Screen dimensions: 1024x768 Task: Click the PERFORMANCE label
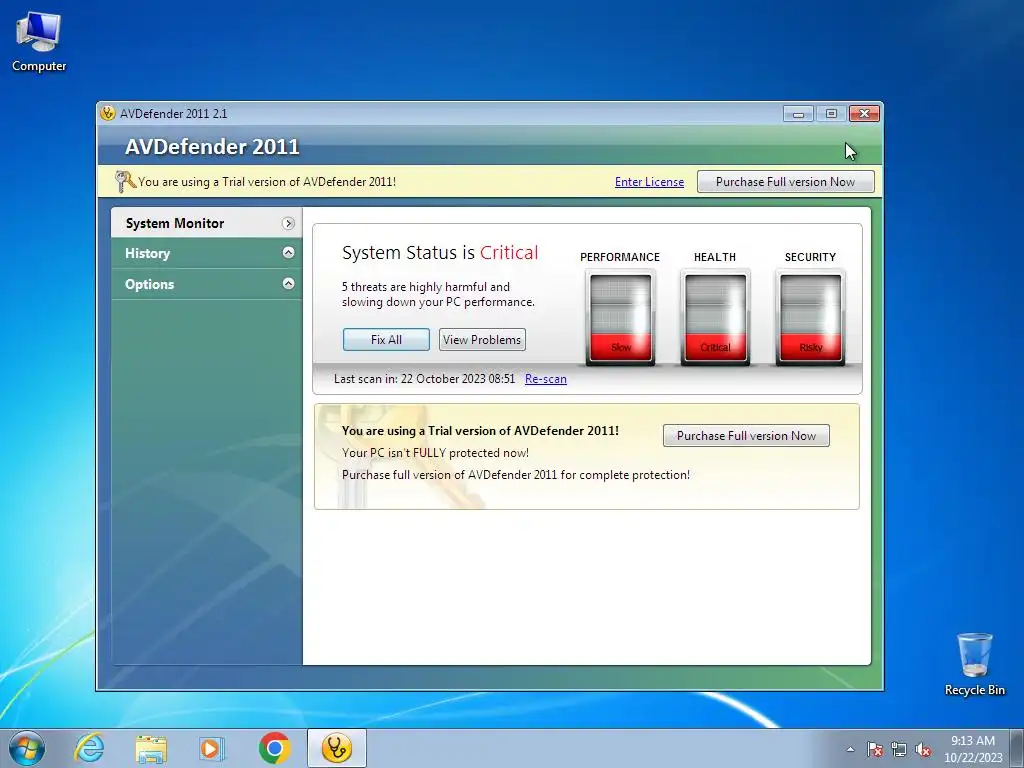click(x=620, y=257)
